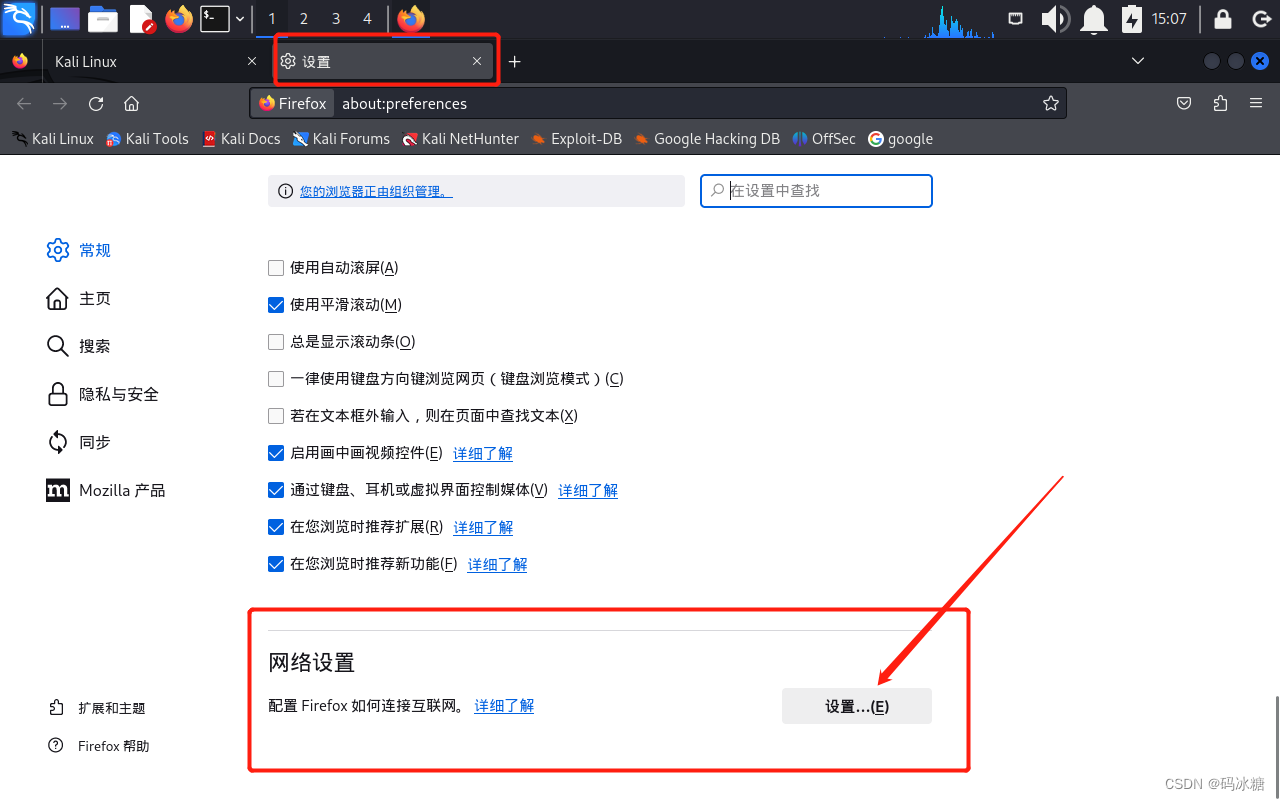Expand the list all tabs chevron
1280x800 pixels.
[1137, 61]
